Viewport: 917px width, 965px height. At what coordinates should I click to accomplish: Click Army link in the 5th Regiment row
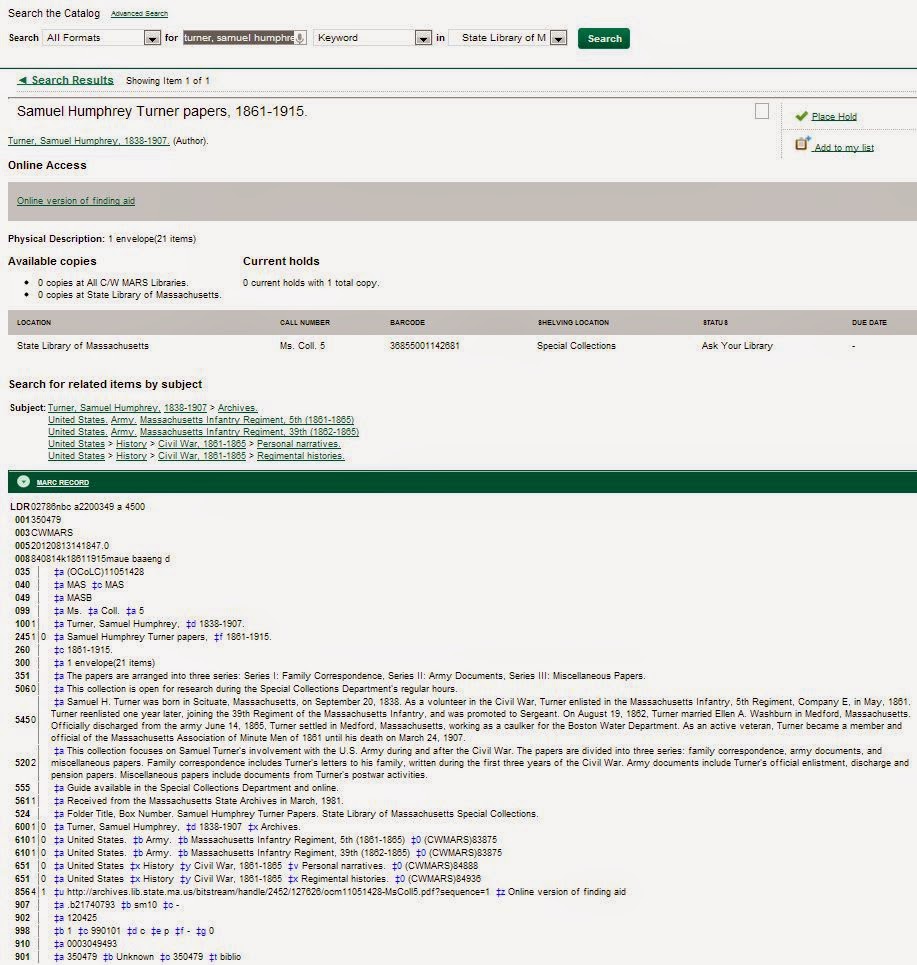tap(123, 420)
